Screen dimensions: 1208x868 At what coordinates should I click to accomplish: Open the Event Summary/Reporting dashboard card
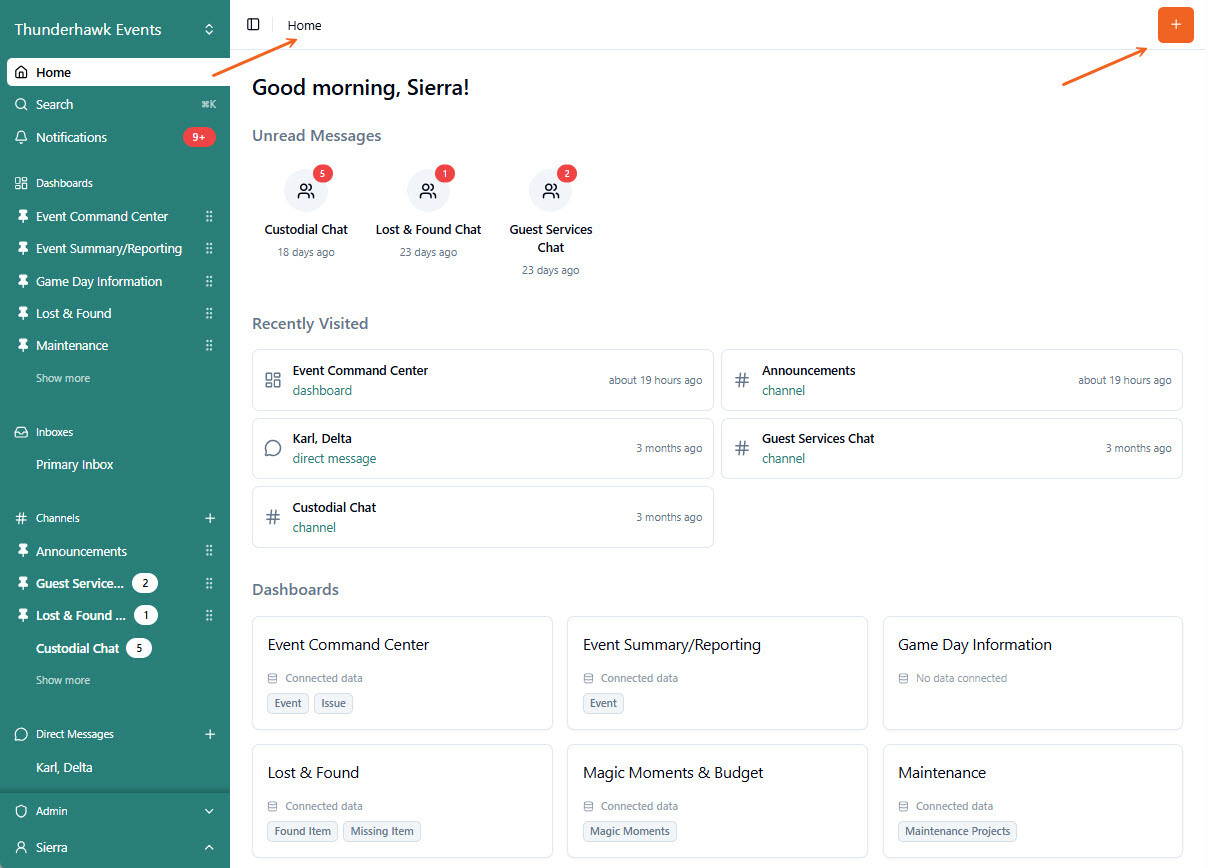point(717,673)
